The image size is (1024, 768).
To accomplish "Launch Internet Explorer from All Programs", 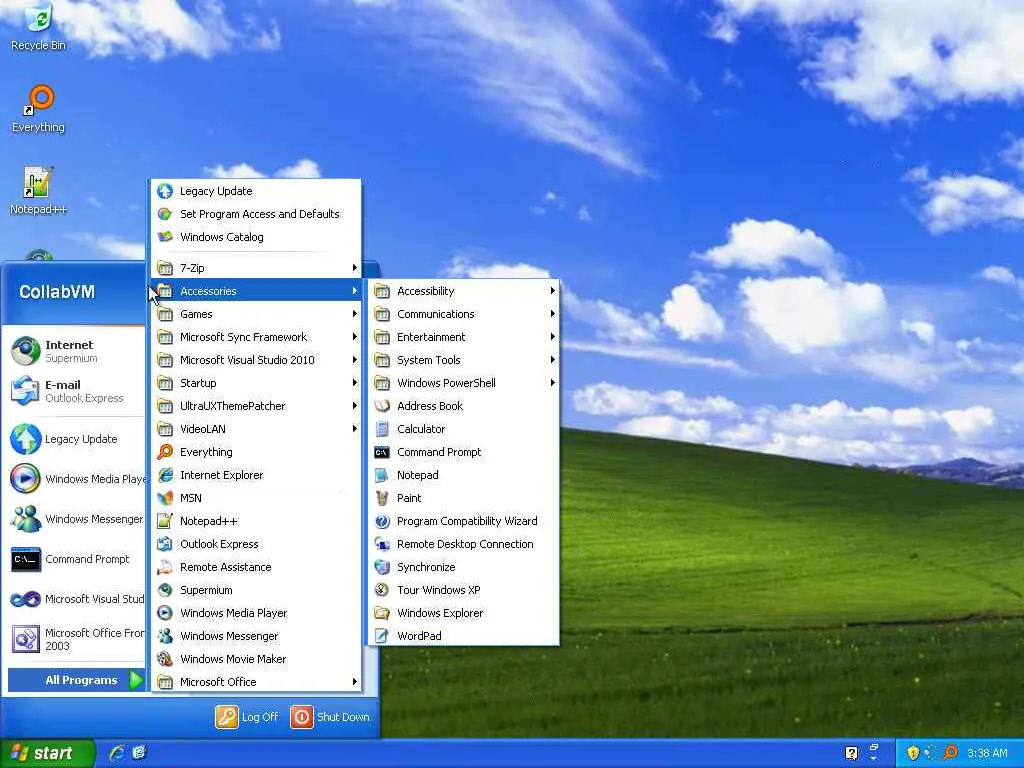I will click(x=256, y=475).
